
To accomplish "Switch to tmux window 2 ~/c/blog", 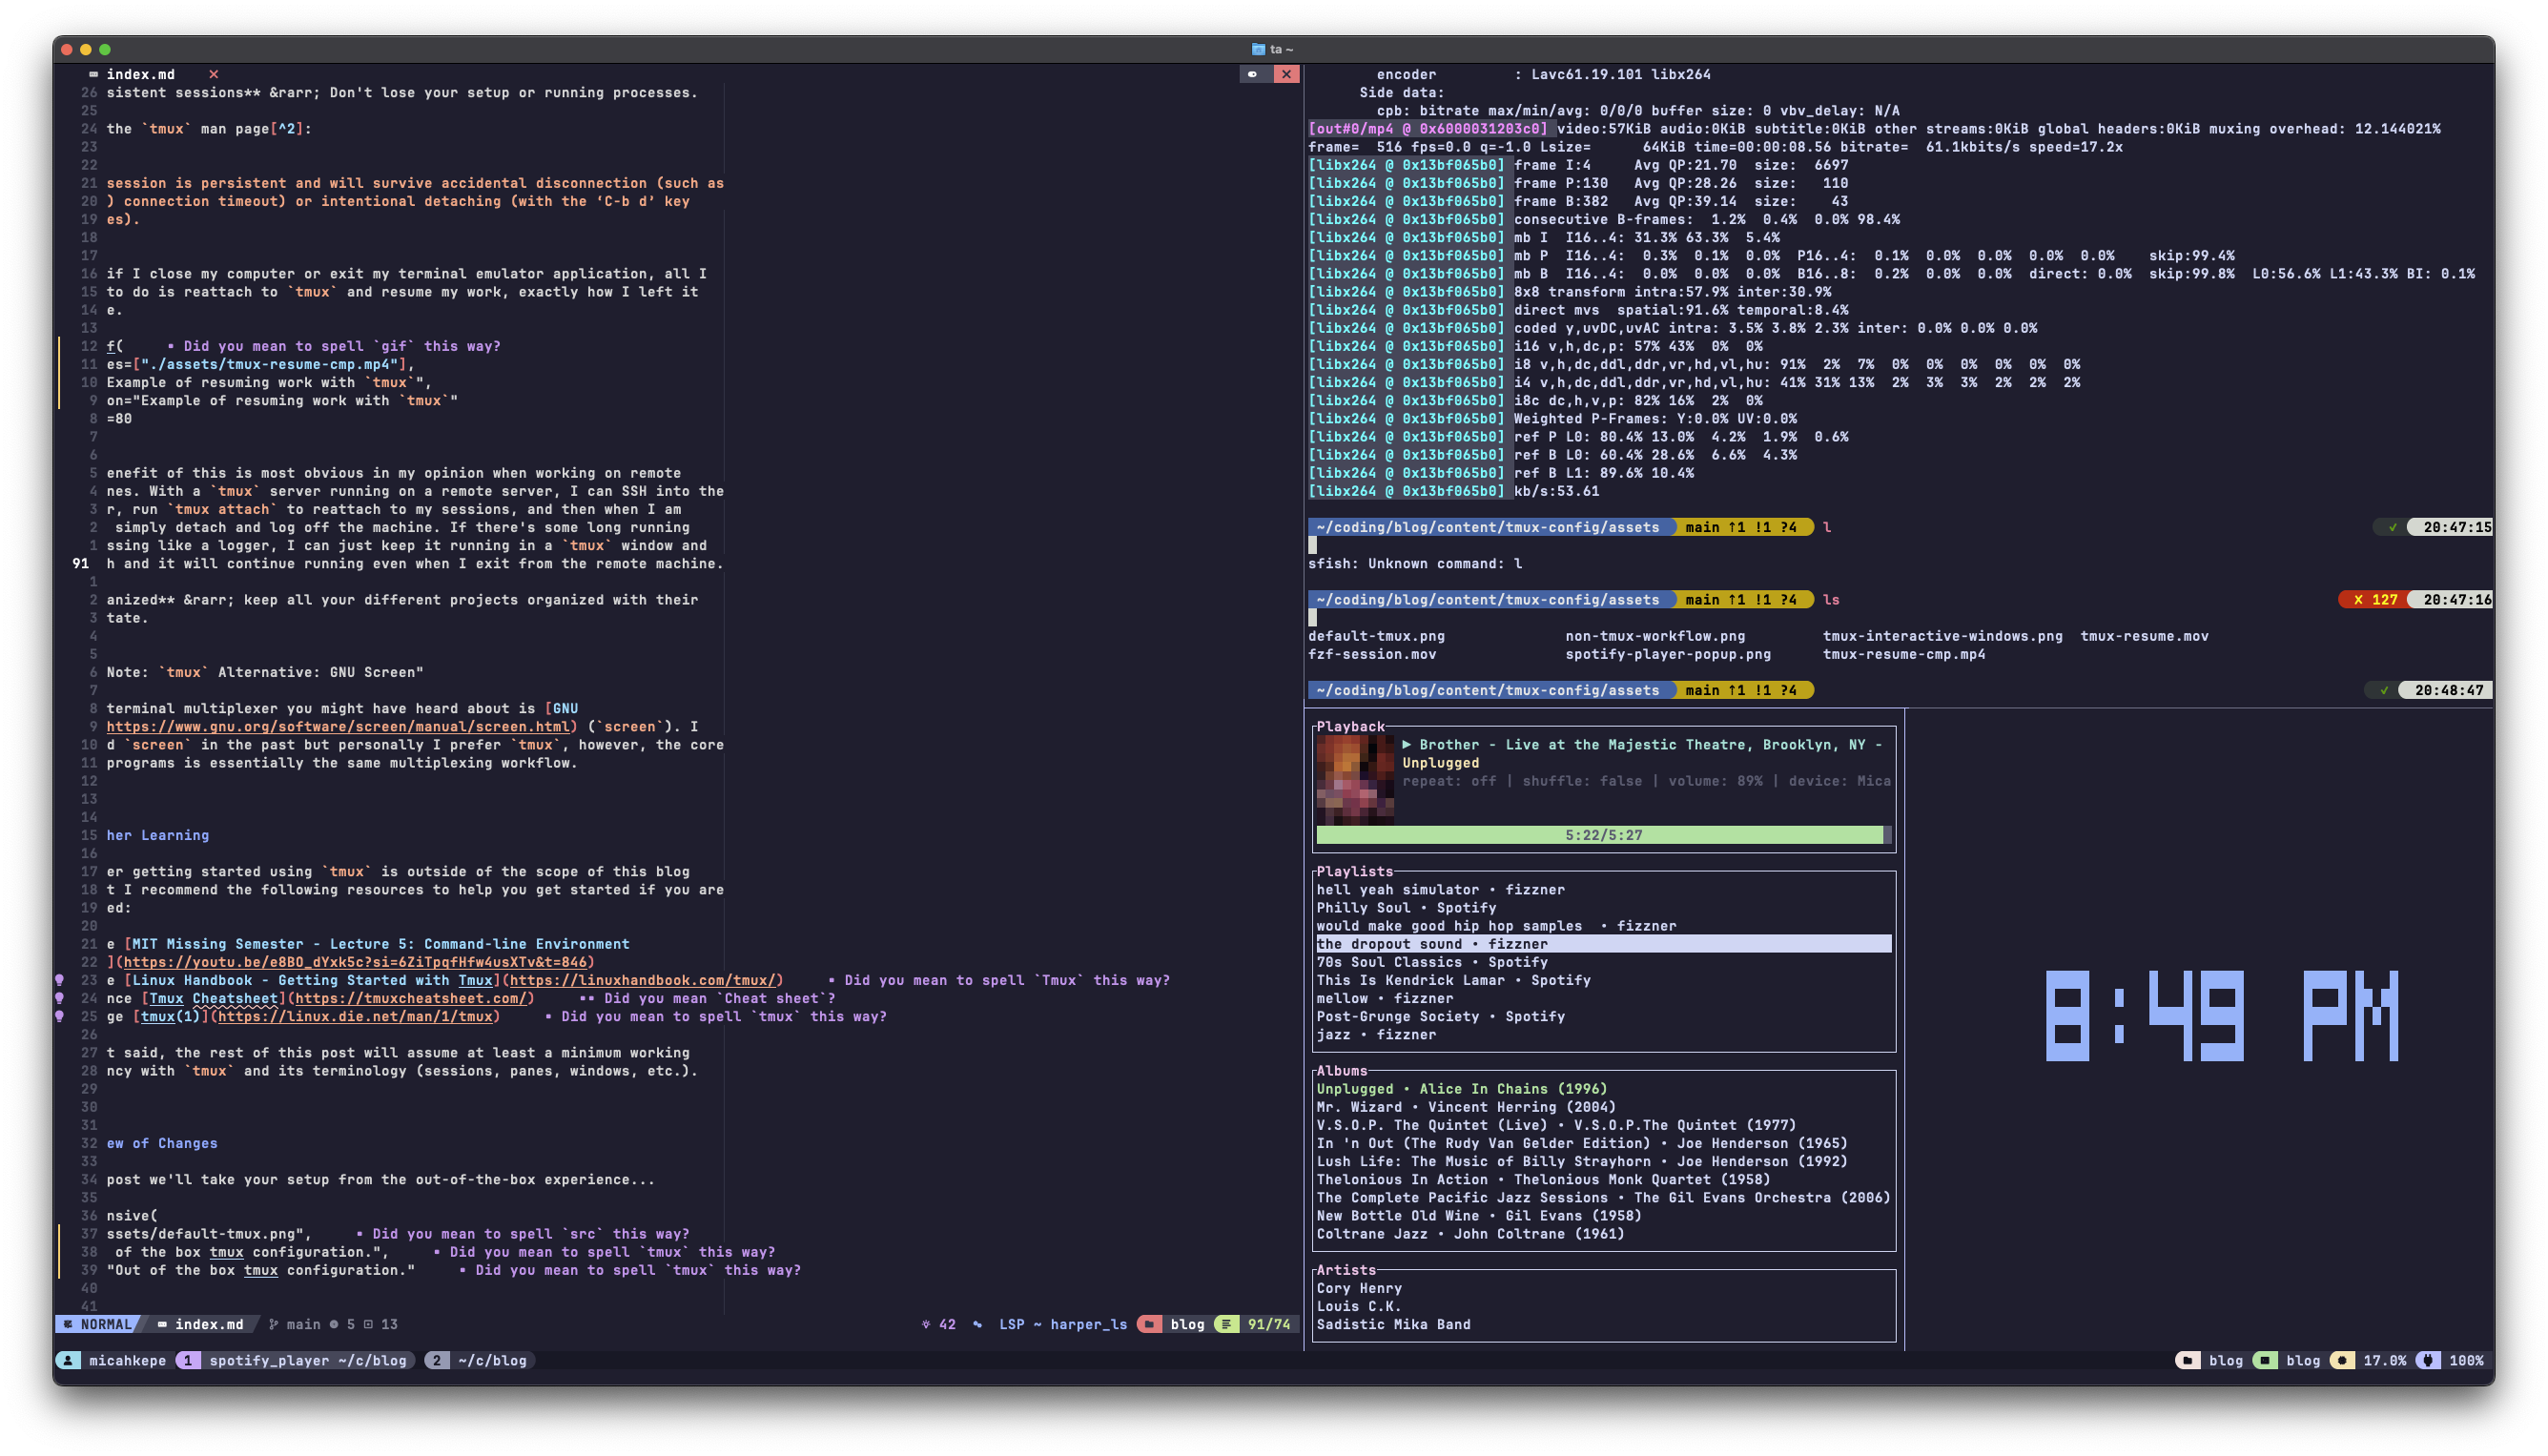I will tap(479, 1360).
